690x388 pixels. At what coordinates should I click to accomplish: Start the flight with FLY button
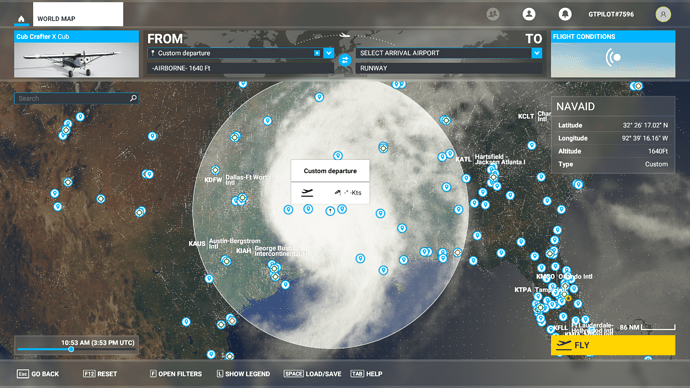[613, 345]
